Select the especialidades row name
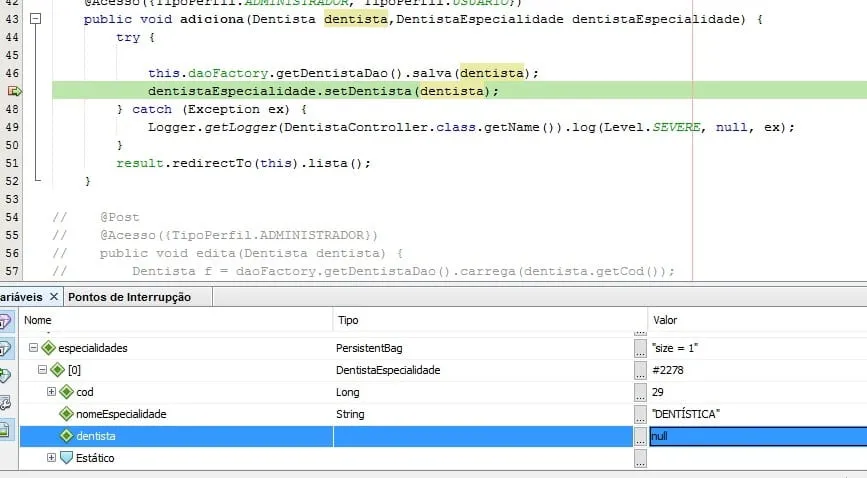 click(93, 348)
